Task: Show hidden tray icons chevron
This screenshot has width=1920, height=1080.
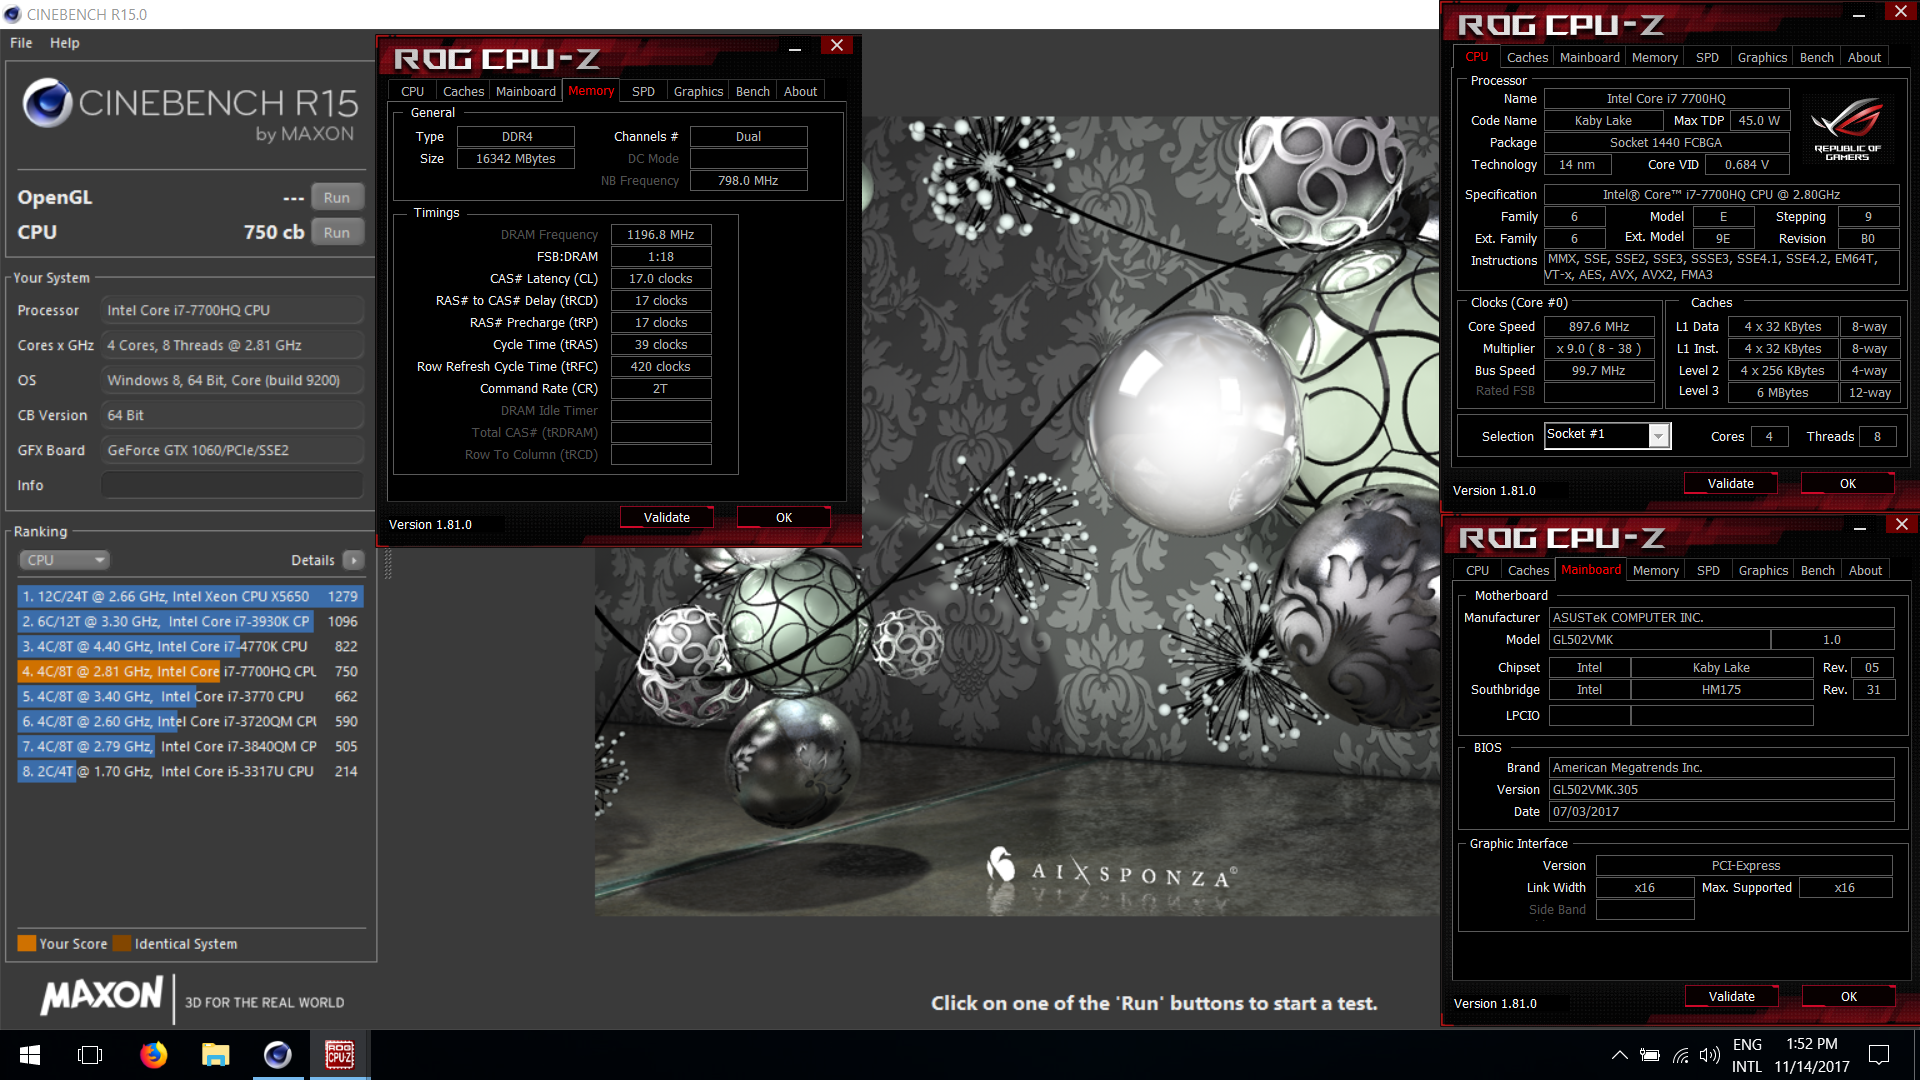Action: 1619,1055
